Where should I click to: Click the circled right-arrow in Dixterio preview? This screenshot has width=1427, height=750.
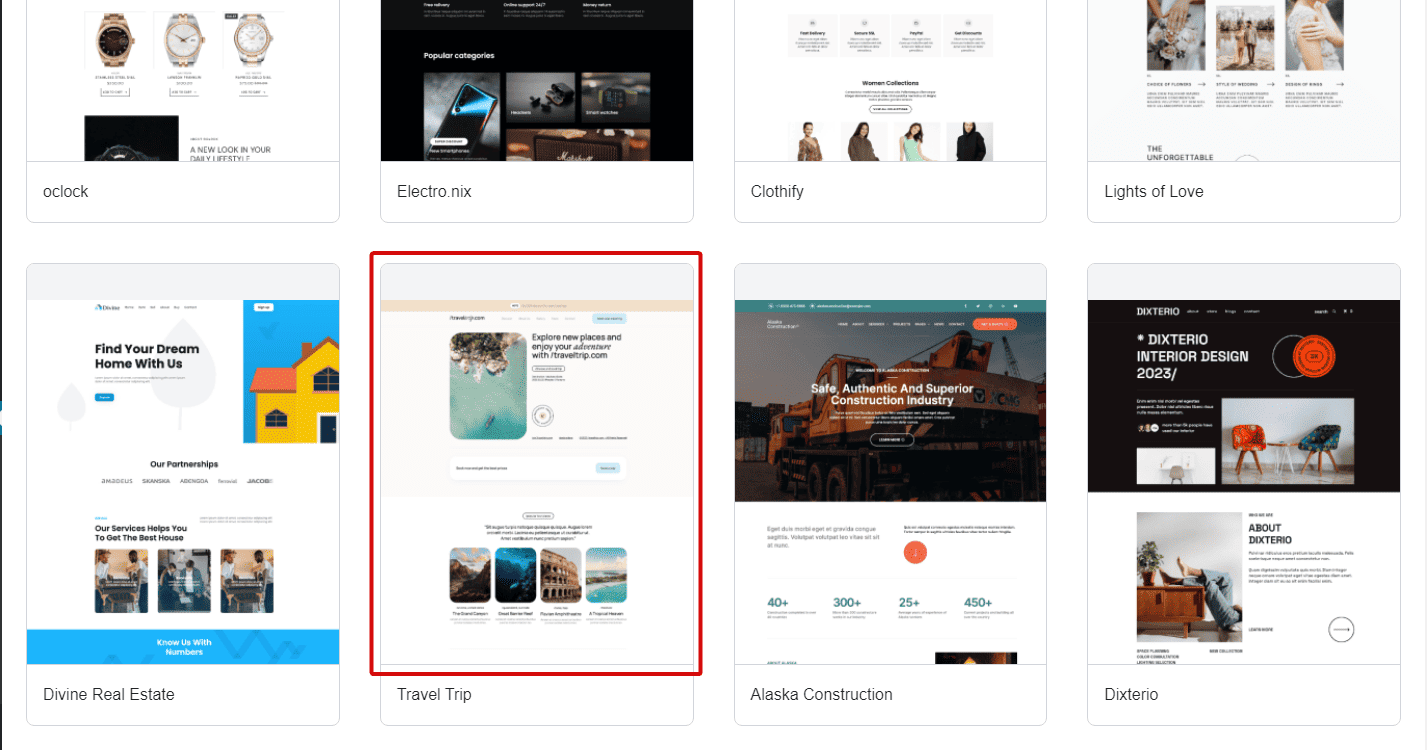click(x=1340, y=629)
